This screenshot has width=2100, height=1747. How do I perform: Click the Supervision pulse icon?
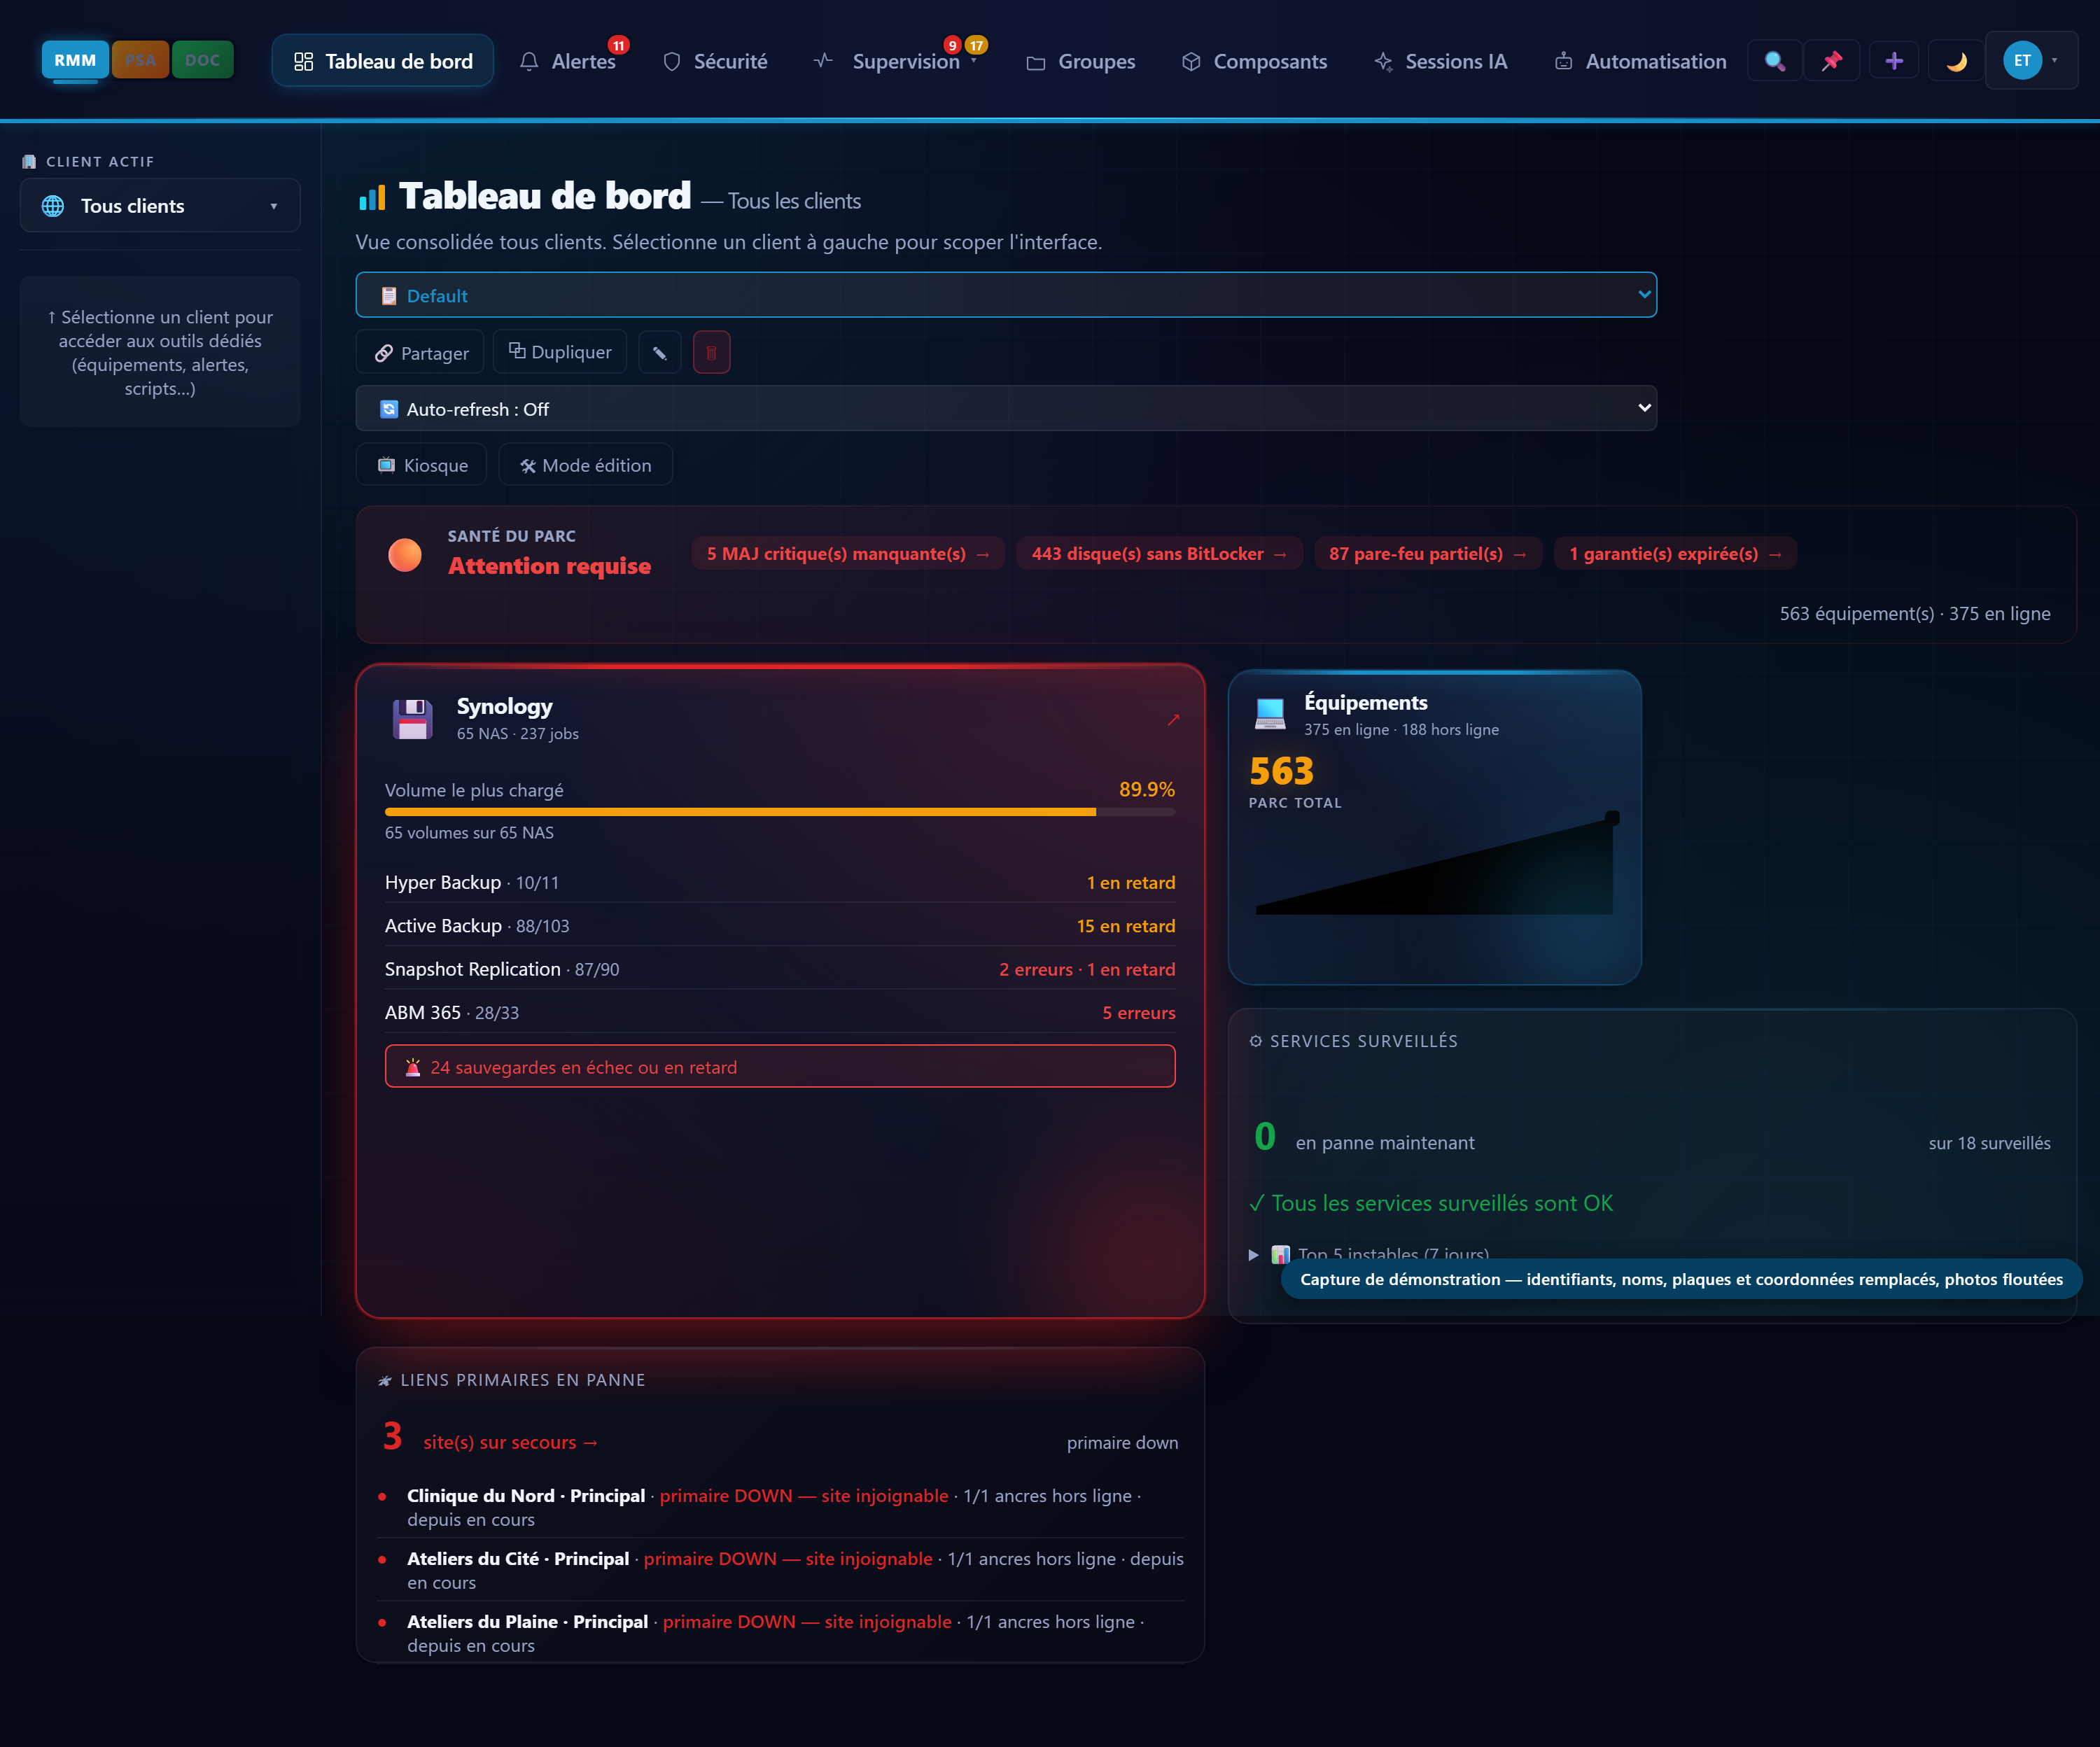click(x=823, y=61)
